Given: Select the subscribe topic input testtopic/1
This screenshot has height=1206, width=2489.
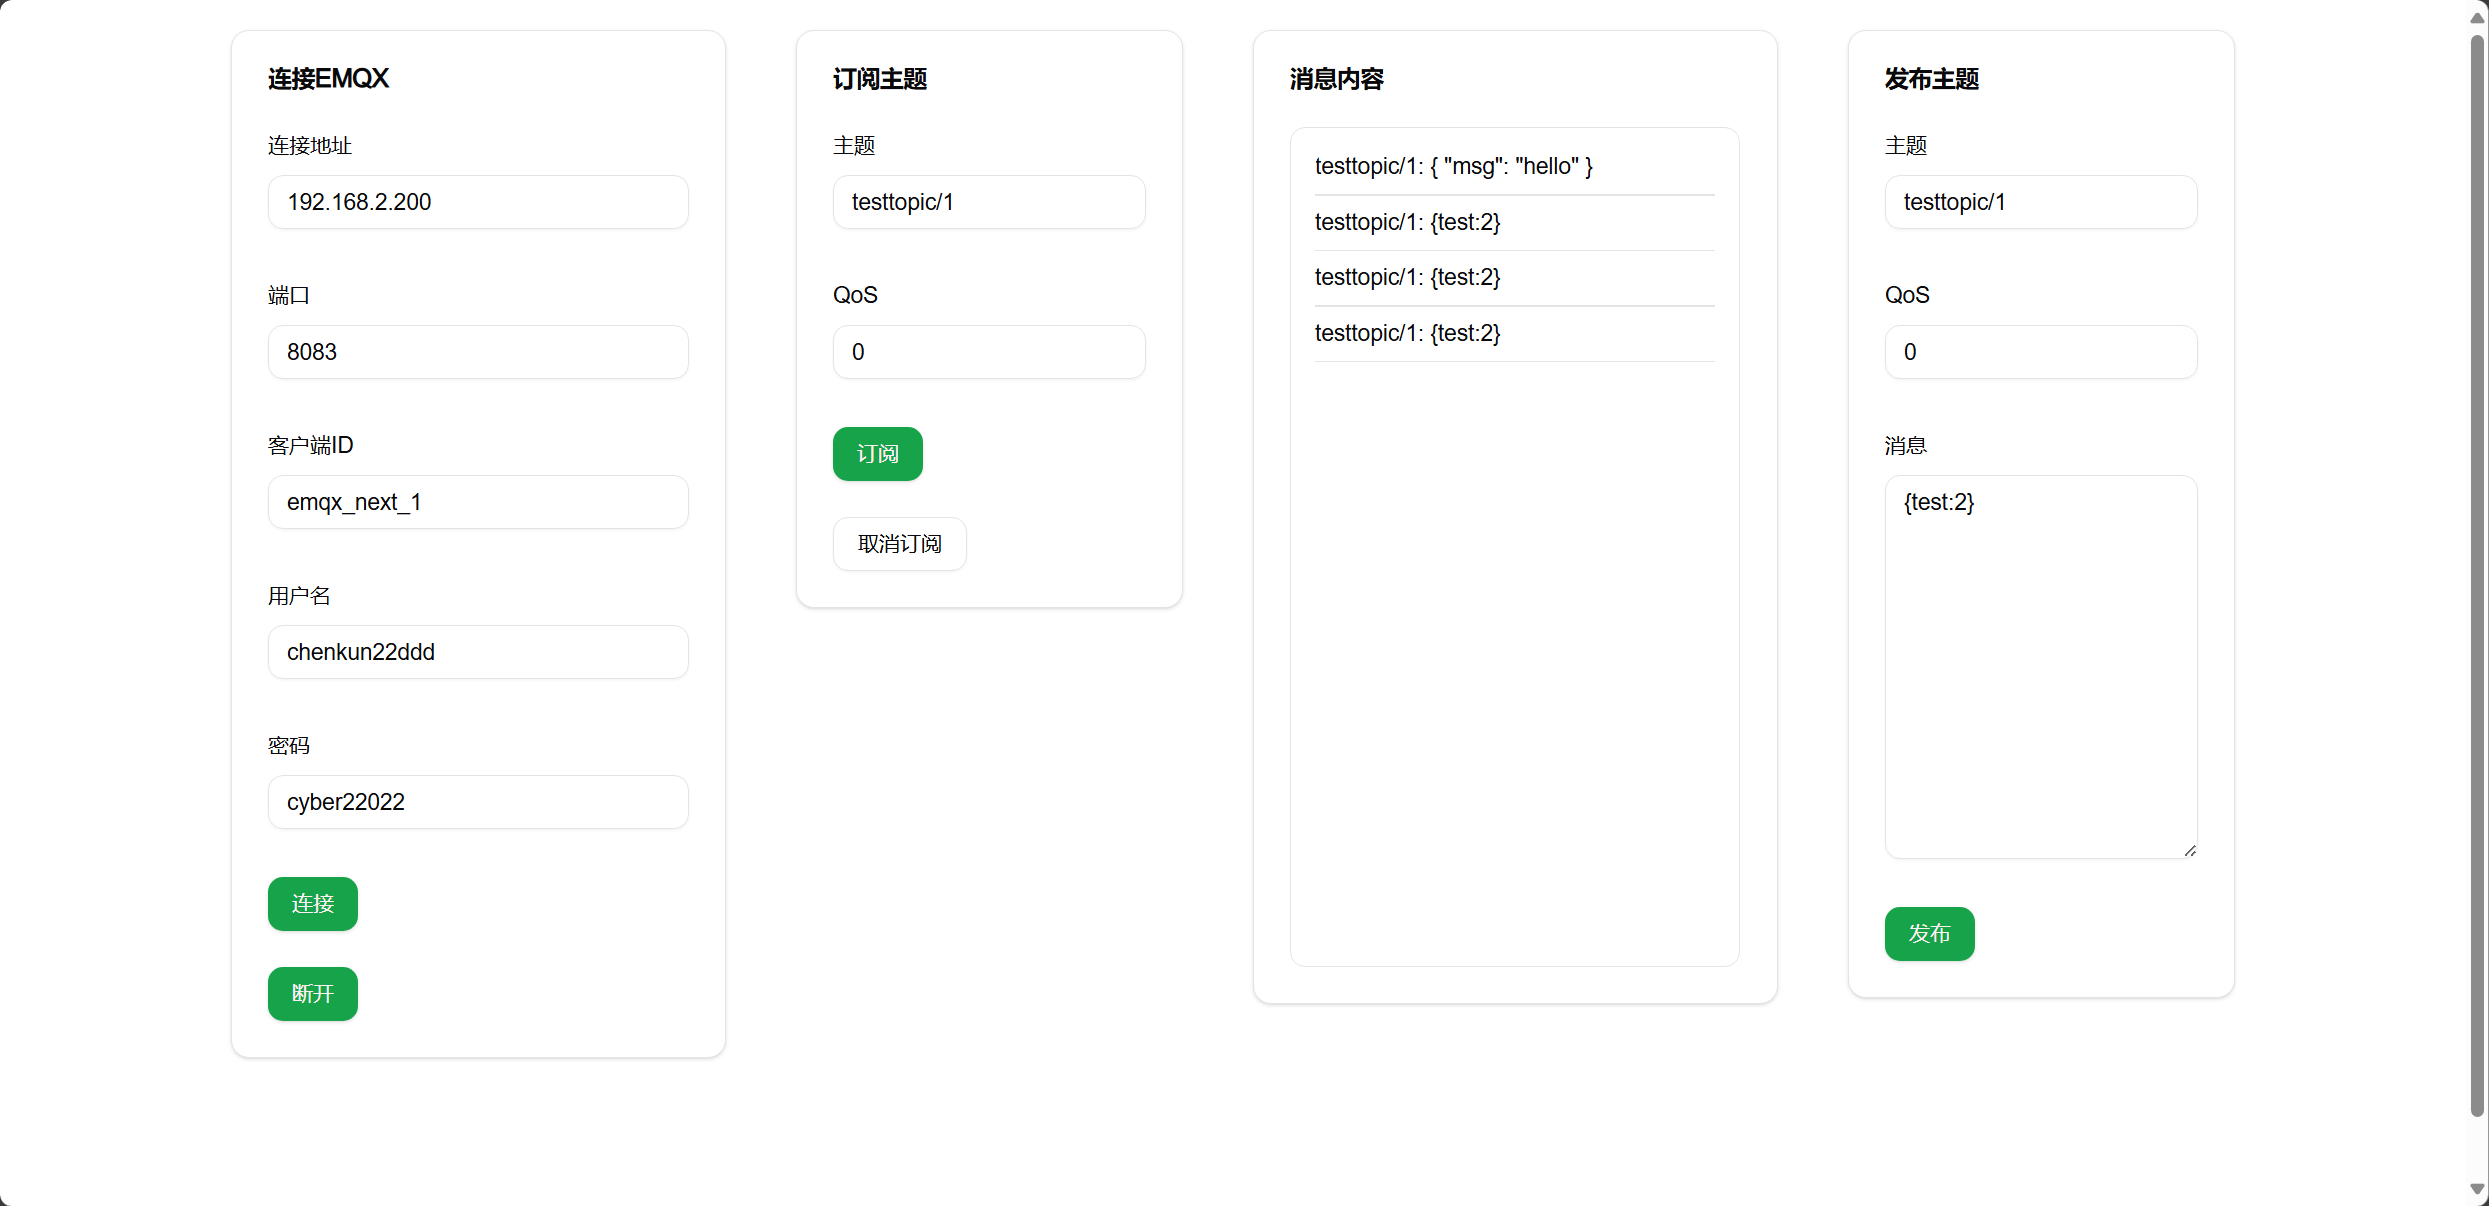Looking at the screenshot, I should point(988,201).
